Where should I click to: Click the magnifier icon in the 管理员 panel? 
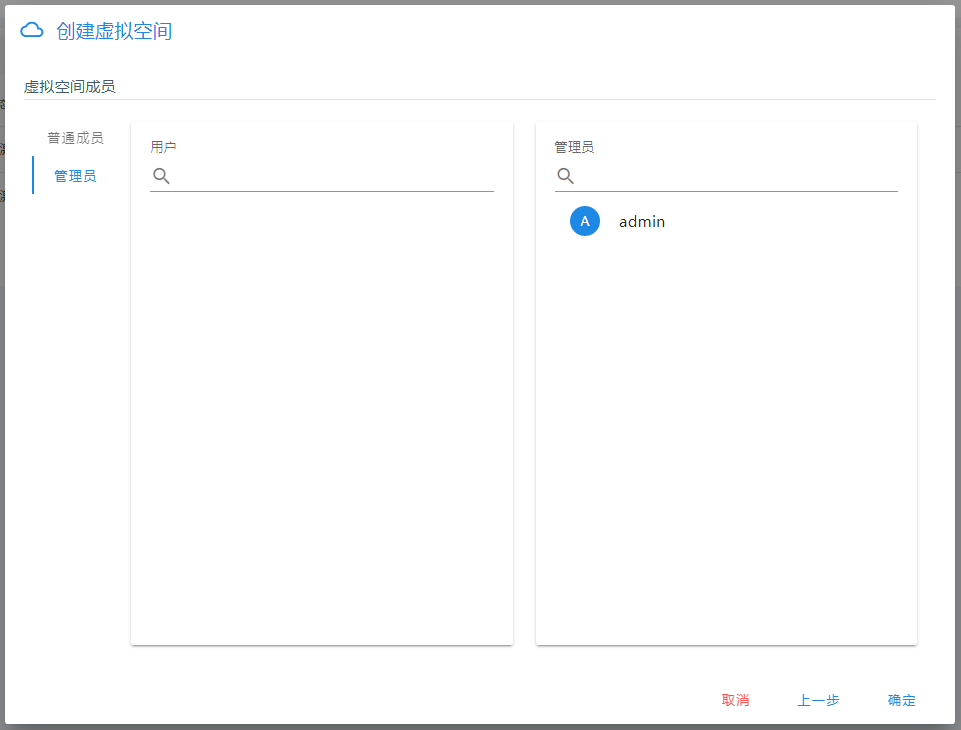[565, 176]
